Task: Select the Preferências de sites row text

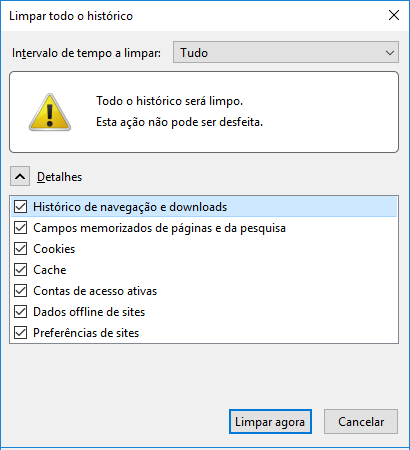Action: 86,333
